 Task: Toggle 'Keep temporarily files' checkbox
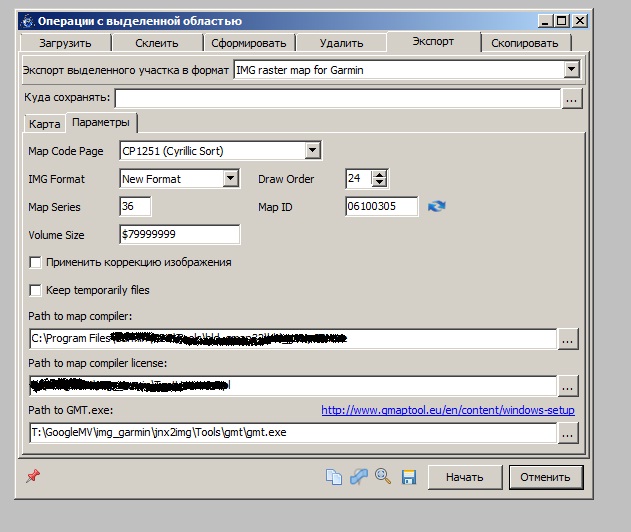37,290
